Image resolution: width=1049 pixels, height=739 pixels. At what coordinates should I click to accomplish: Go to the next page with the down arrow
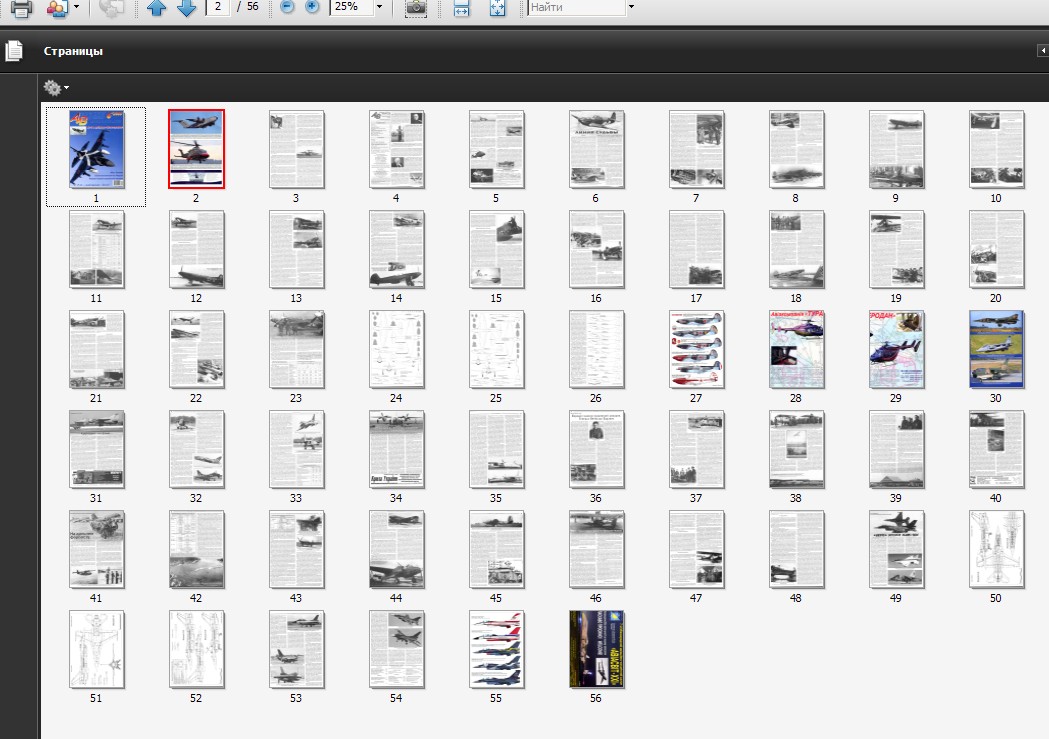186,8
